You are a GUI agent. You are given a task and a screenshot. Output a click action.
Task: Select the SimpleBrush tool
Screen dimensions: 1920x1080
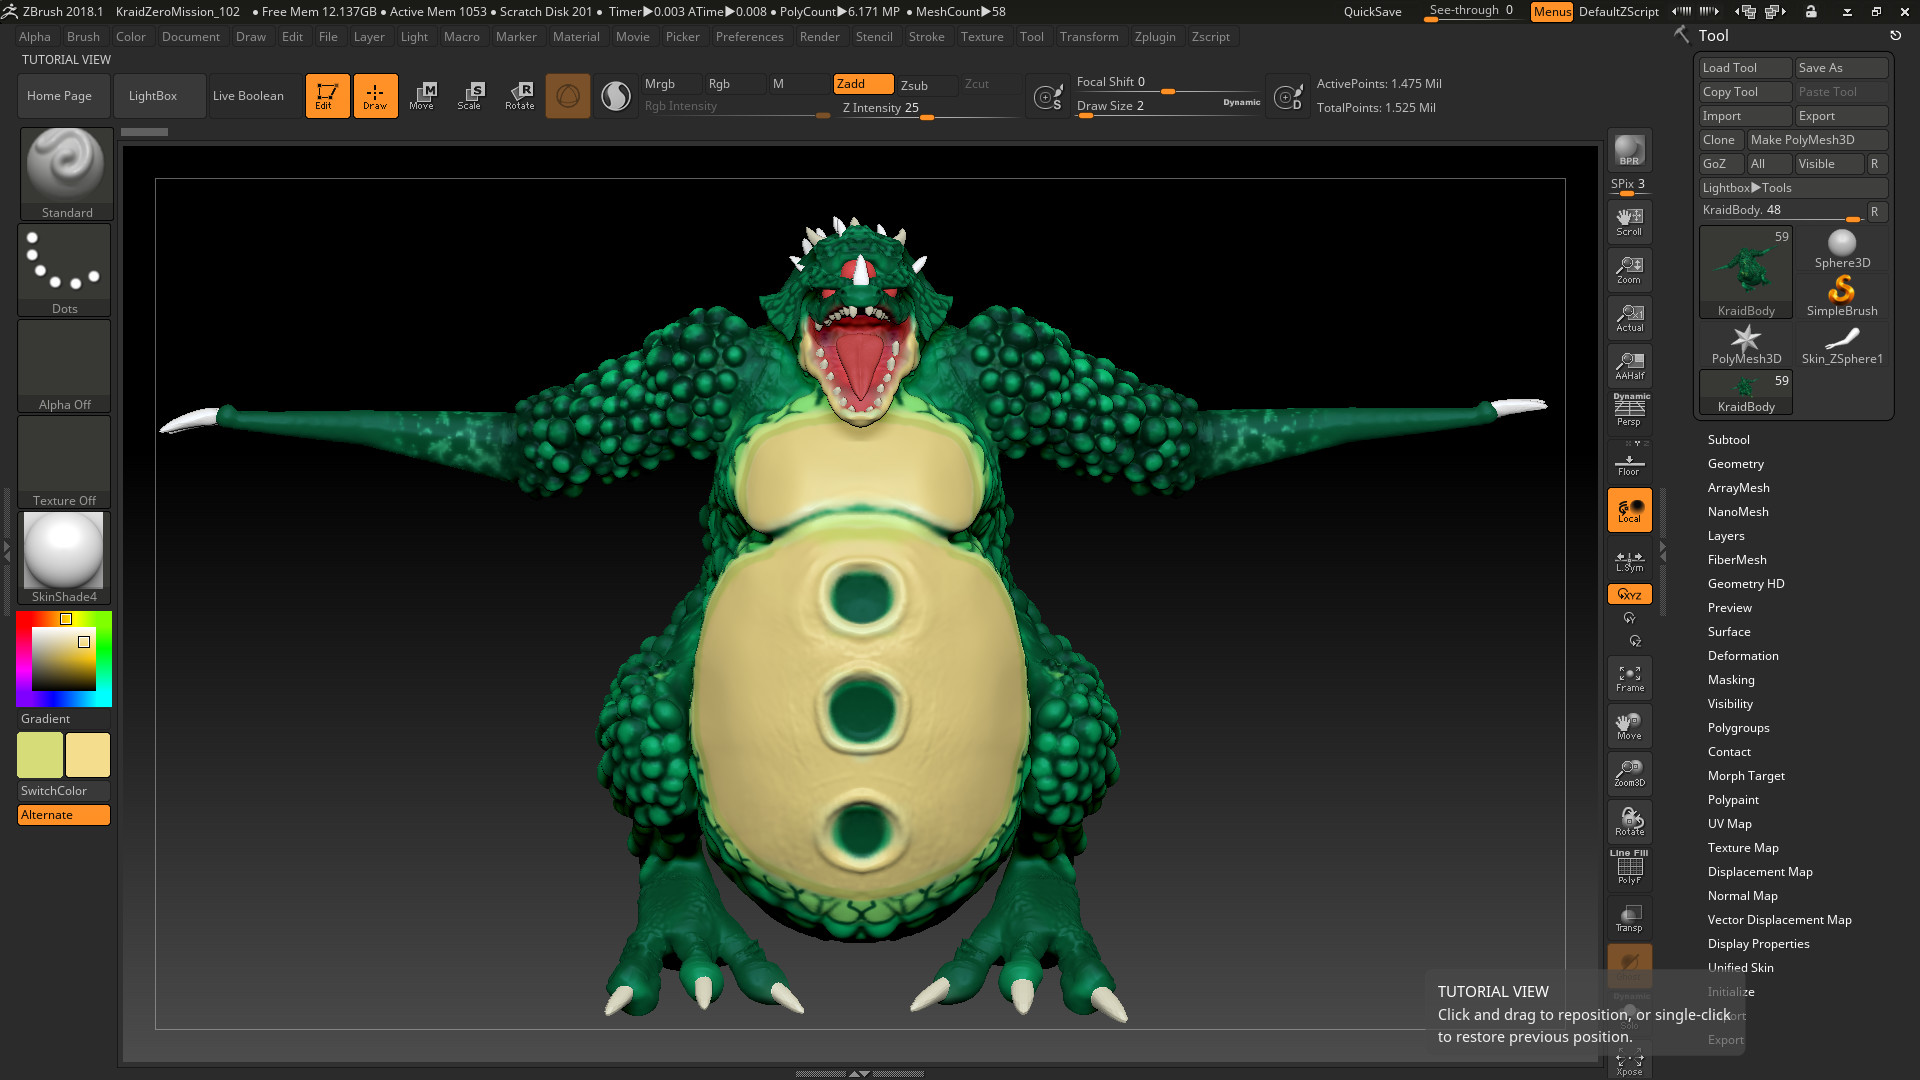point(1842,297)
